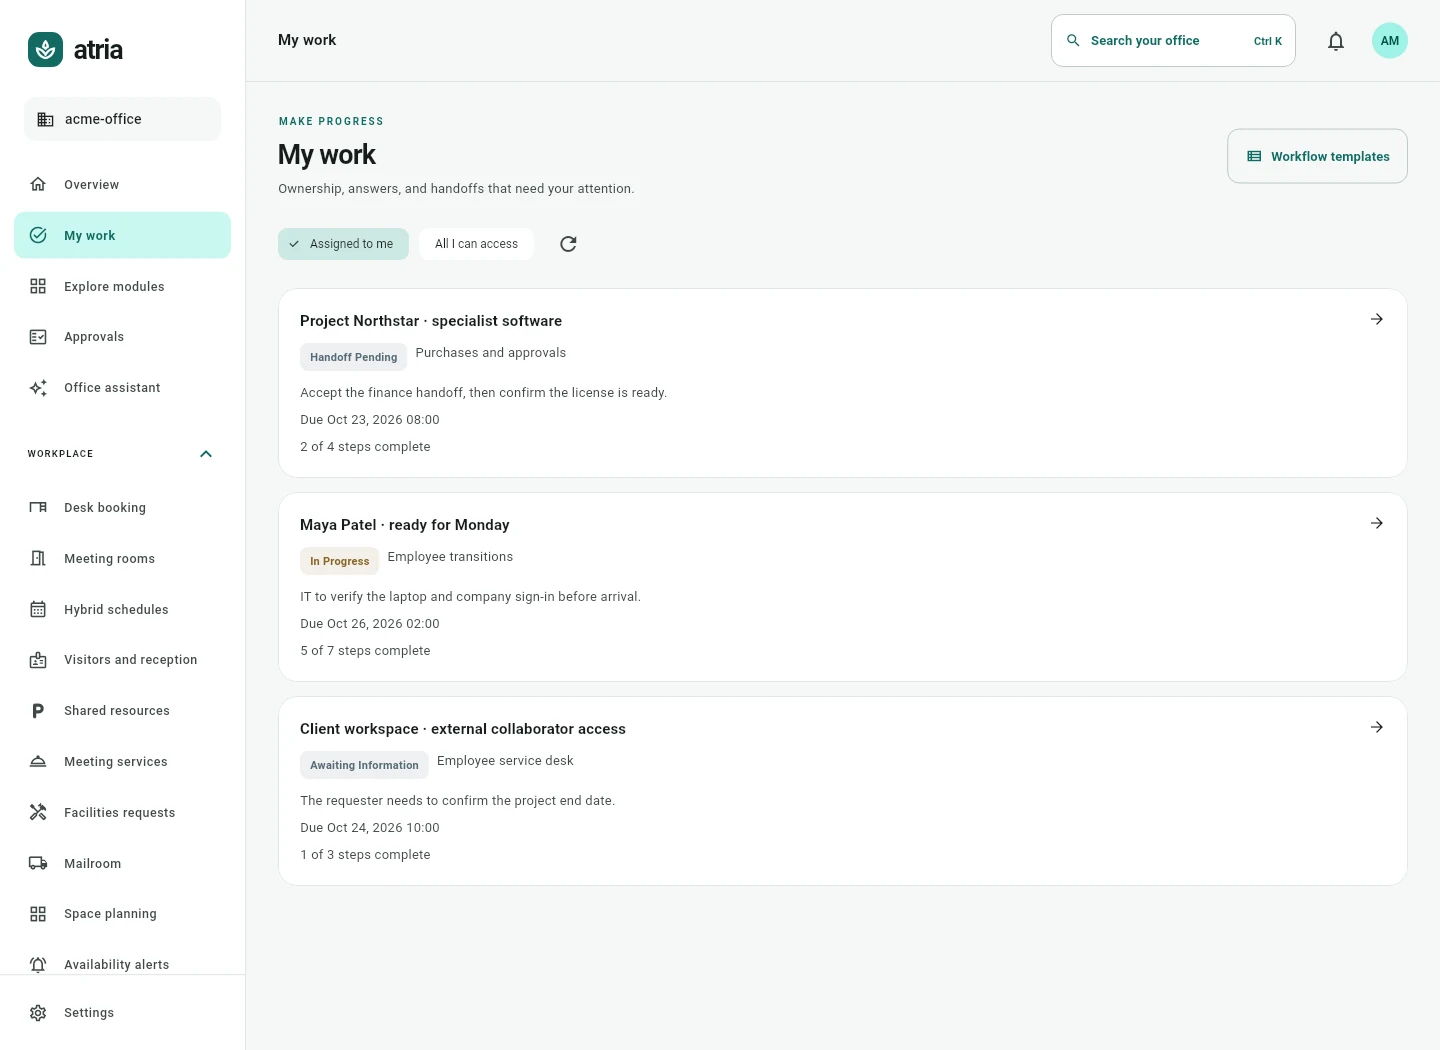Image resolution: width=1440 pixels, height=1050 pixels.
Task: Click the Mailroom truck icon
Action: pyautogui.click(x=38, y=863)
